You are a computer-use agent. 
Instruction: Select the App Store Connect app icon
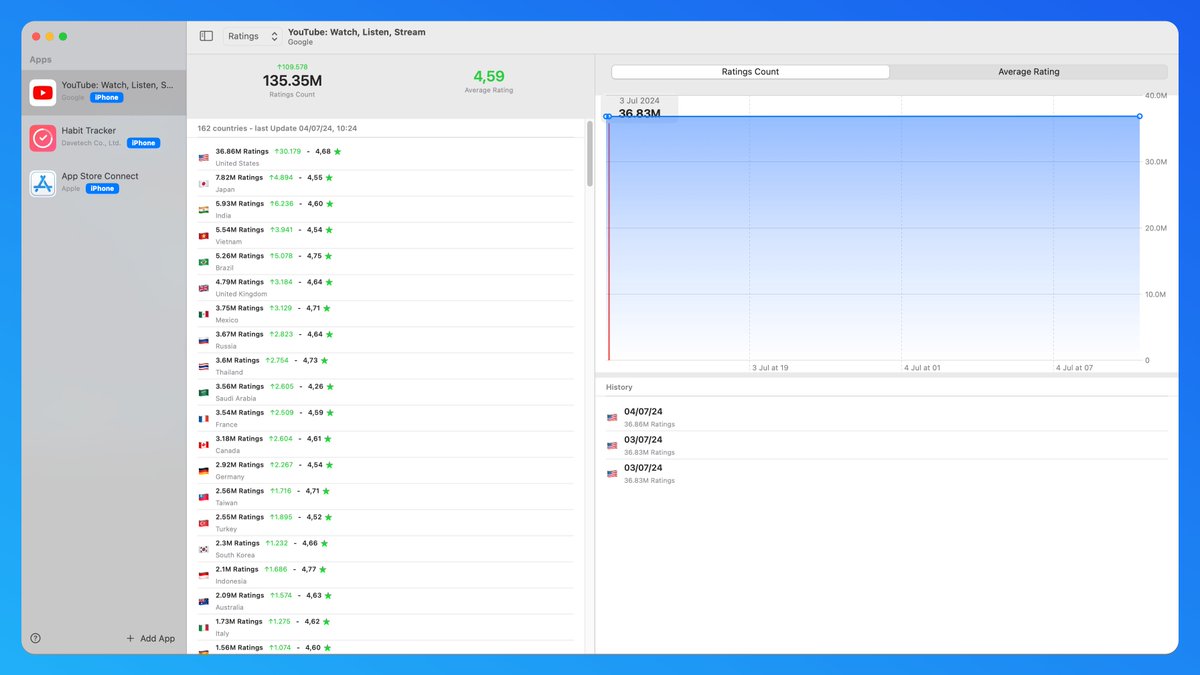[43, 184]
